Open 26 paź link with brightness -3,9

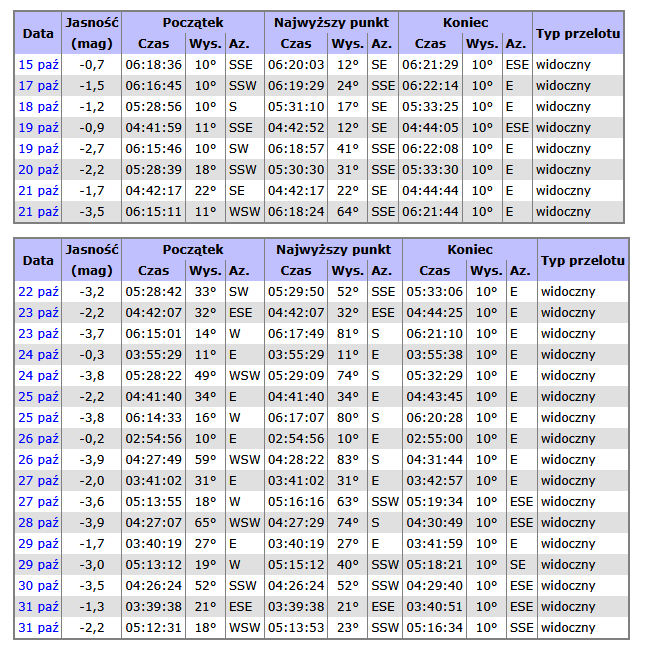[x=38, y=459]
